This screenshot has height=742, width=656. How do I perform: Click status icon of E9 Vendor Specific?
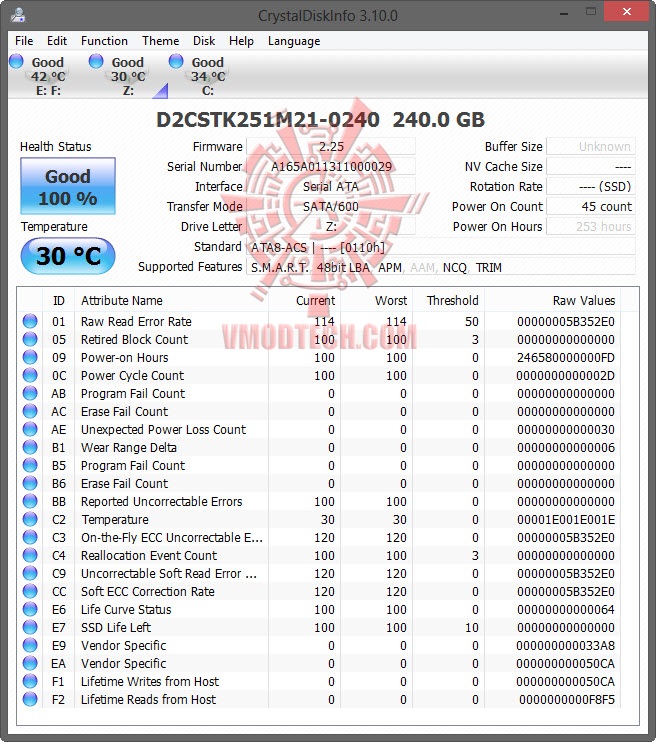pos(30,645)
